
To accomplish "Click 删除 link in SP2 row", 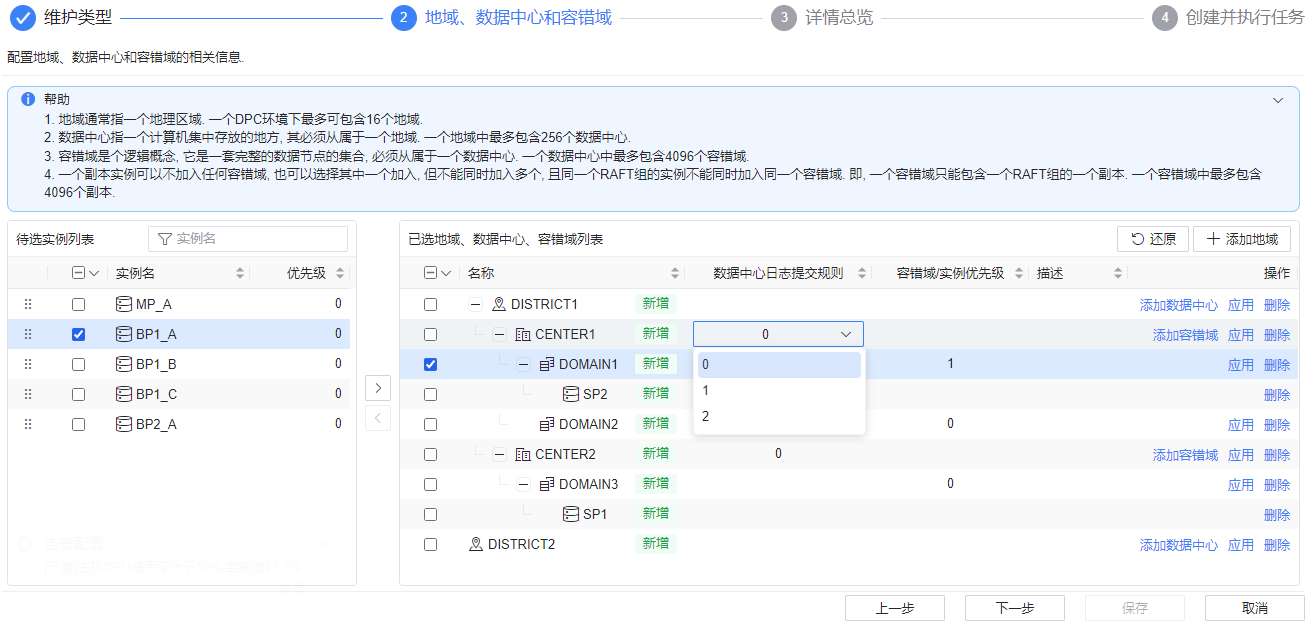I will (x=1277, y=395).
